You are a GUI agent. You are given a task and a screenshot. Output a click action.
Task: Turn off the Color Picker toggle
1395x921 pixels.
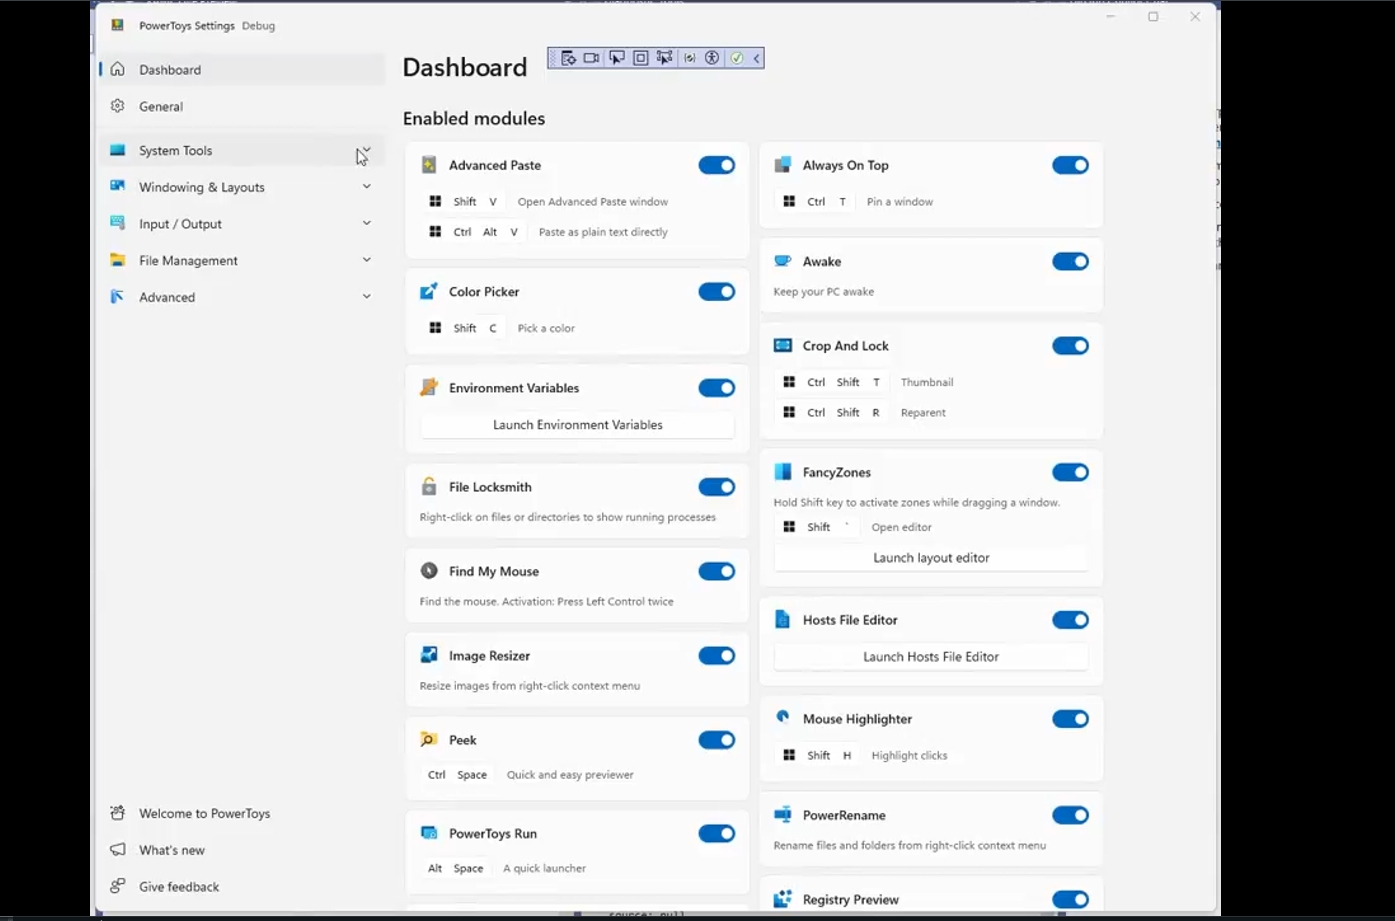(x=717, y=292)
